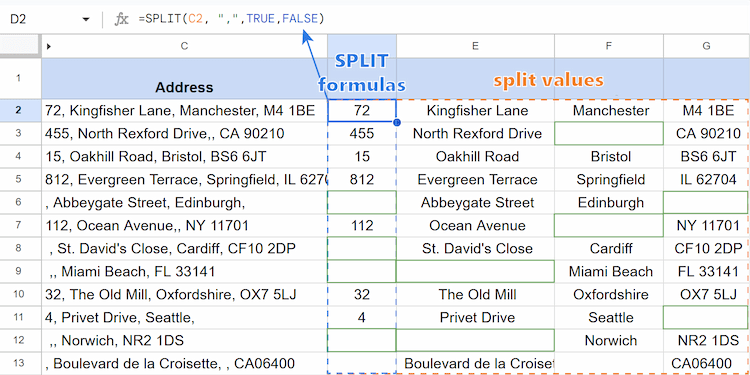Click the cell containing 455

362,133
